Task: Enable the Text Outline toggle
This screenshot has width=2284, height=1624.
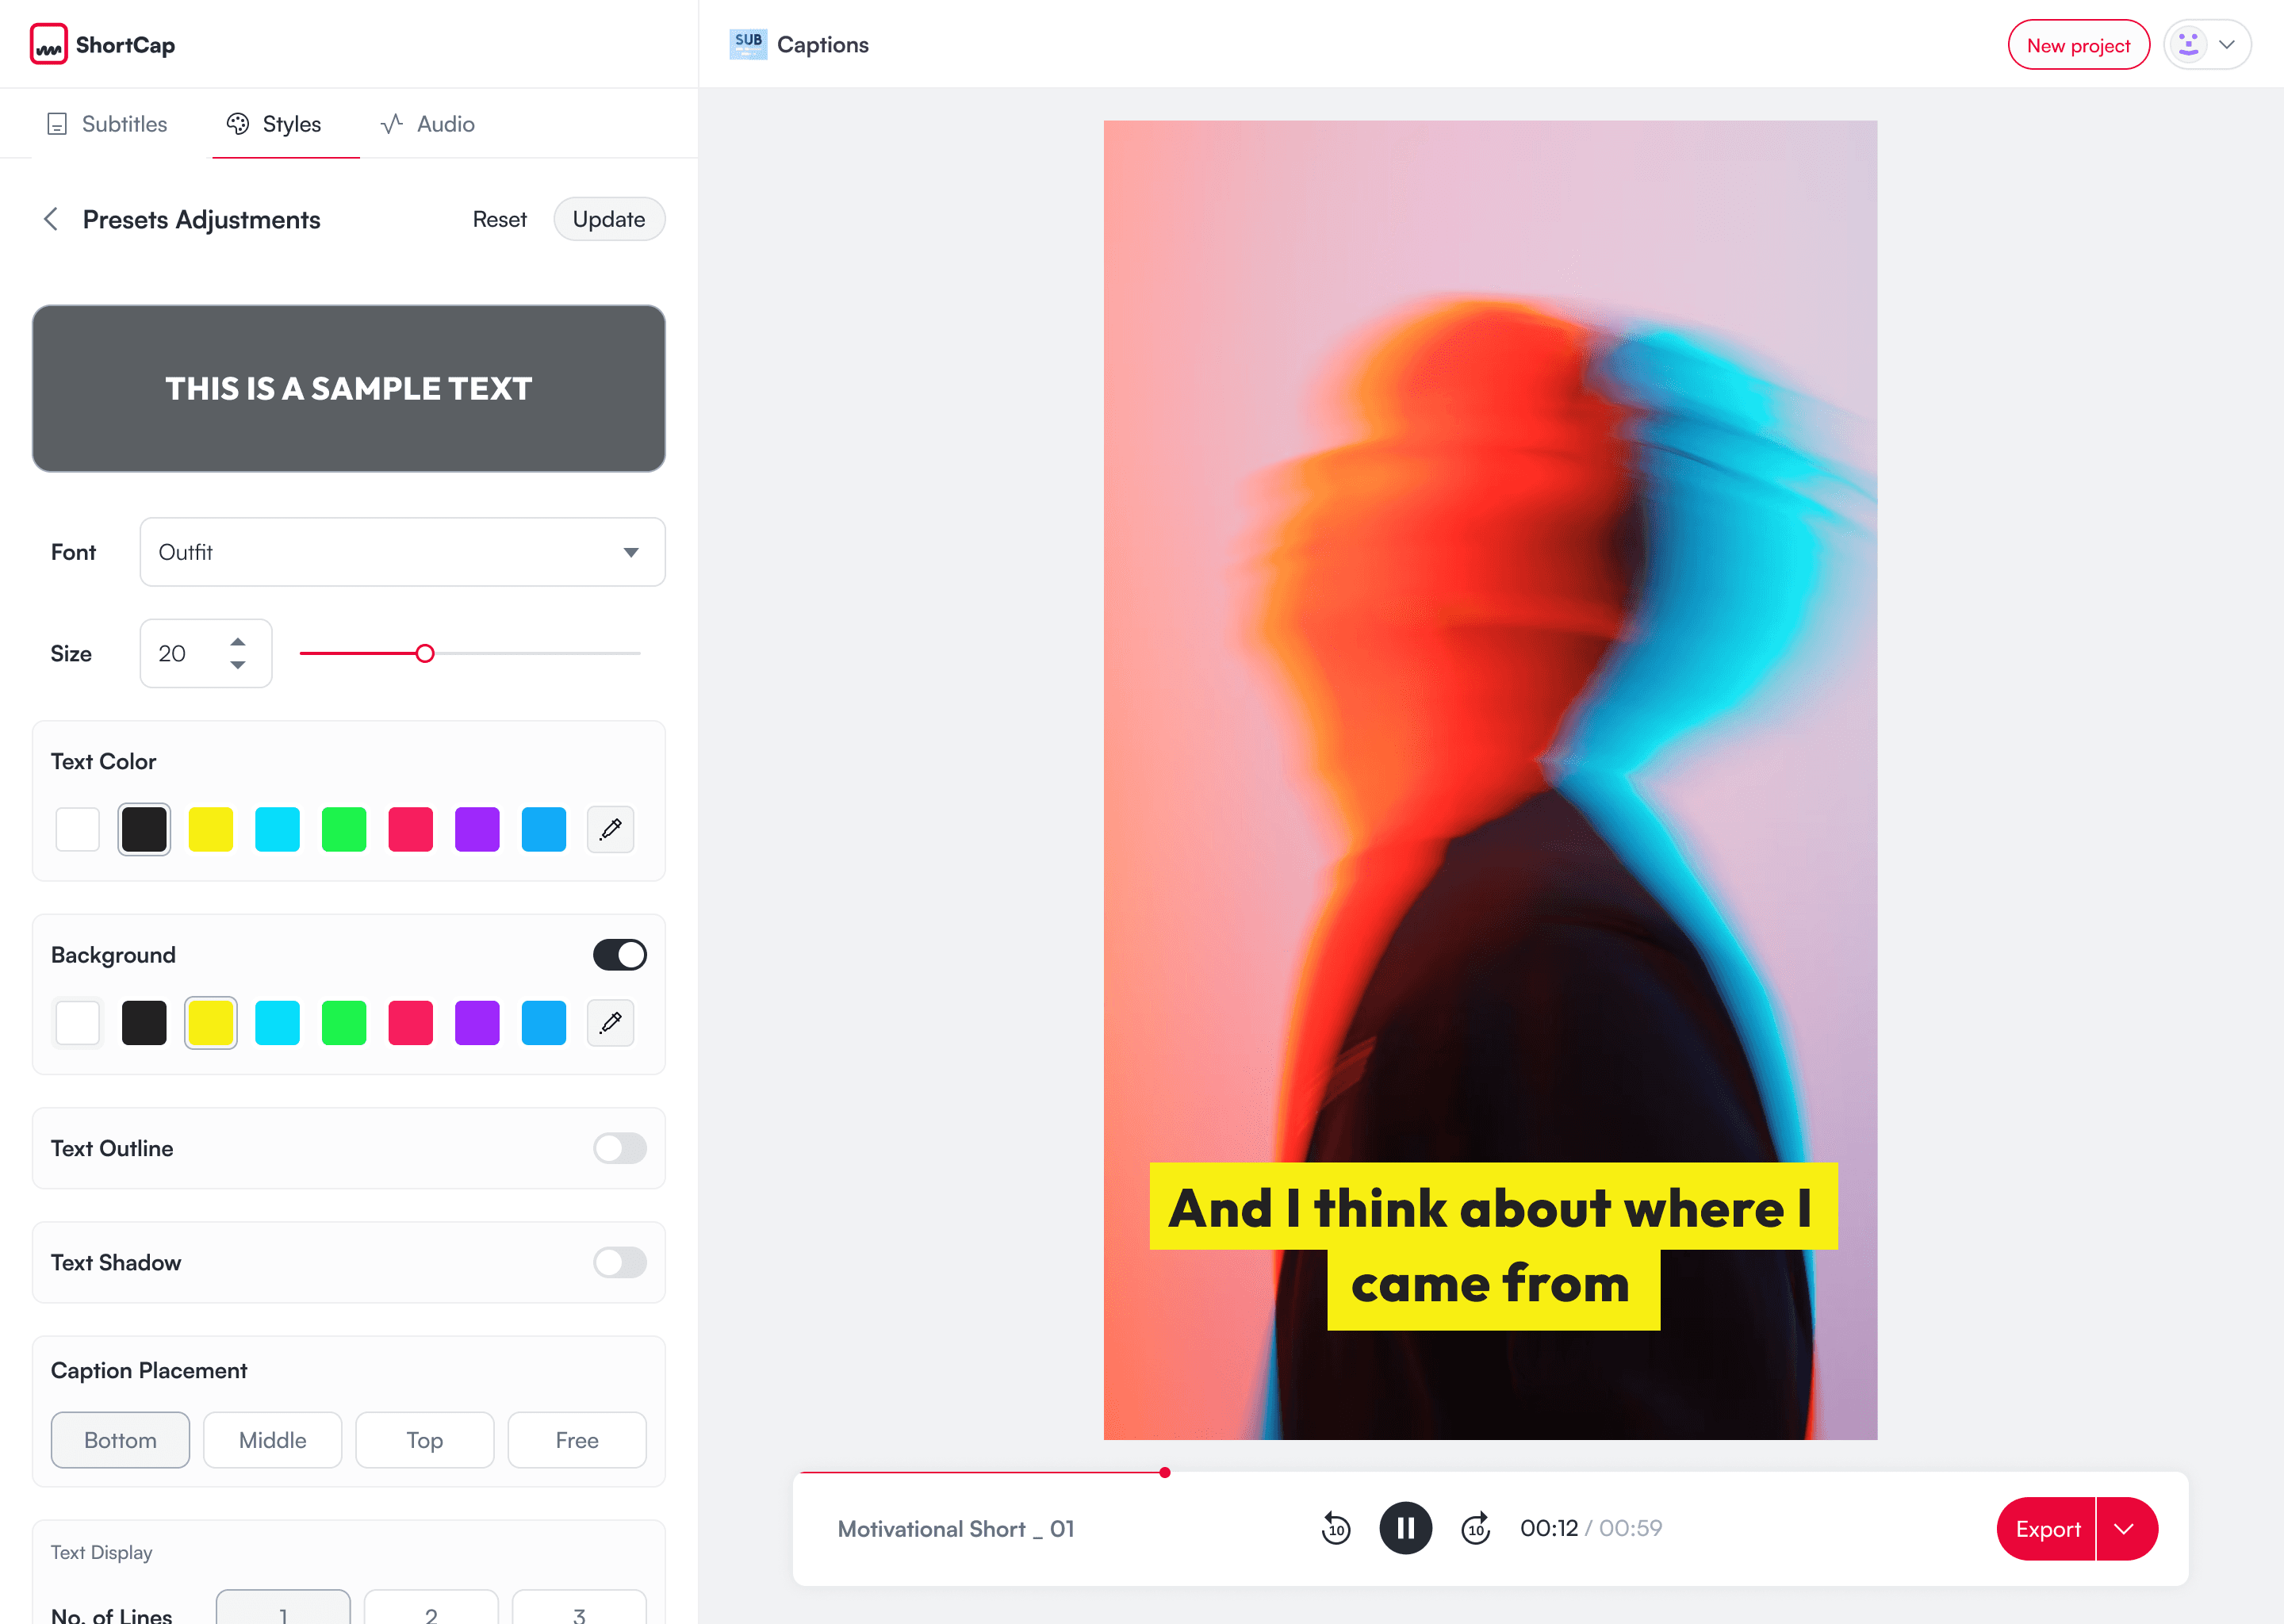Action: pyautogui.click(x=619, y=1148)
